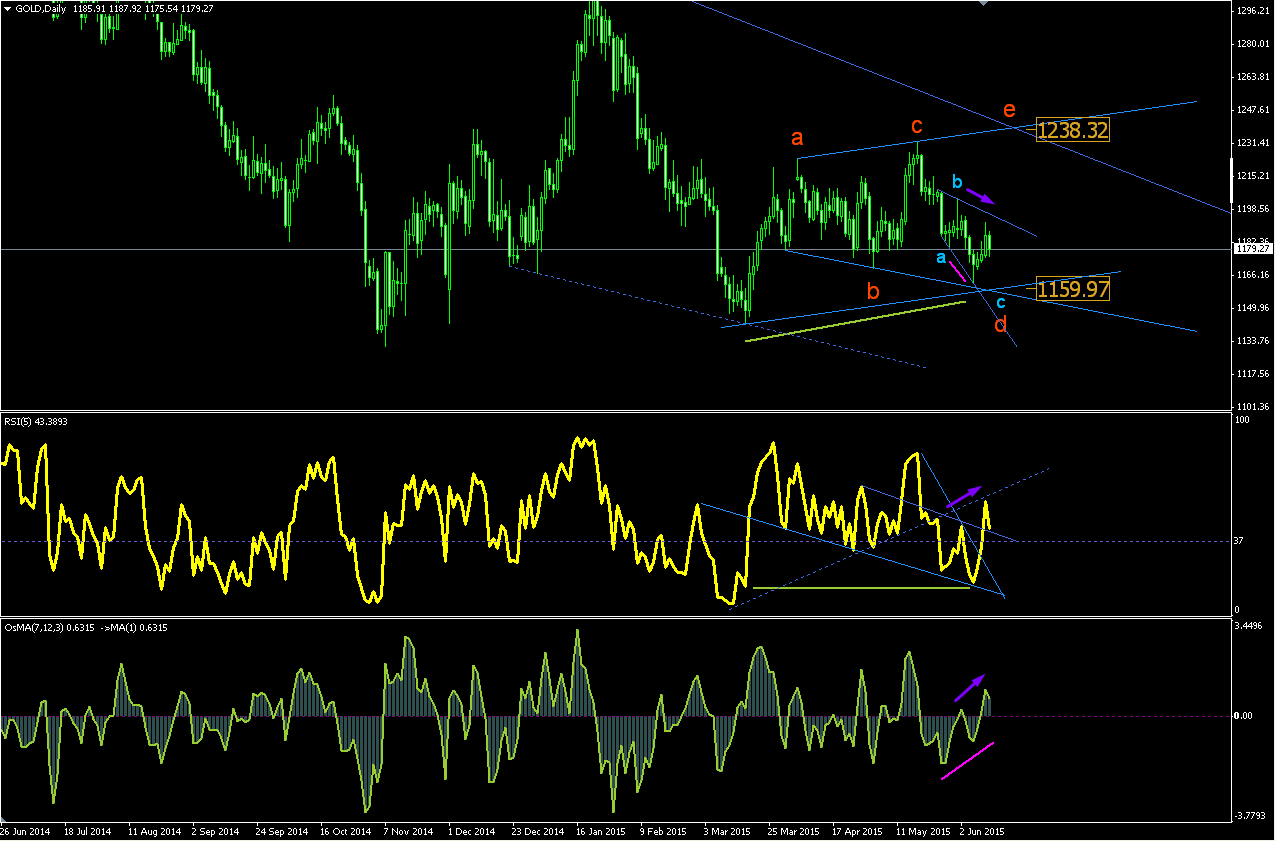The height and width of the screenshot is (841, 1275).
Task: Click the GOLD,Daily chart title
Action: coord(40,7)
